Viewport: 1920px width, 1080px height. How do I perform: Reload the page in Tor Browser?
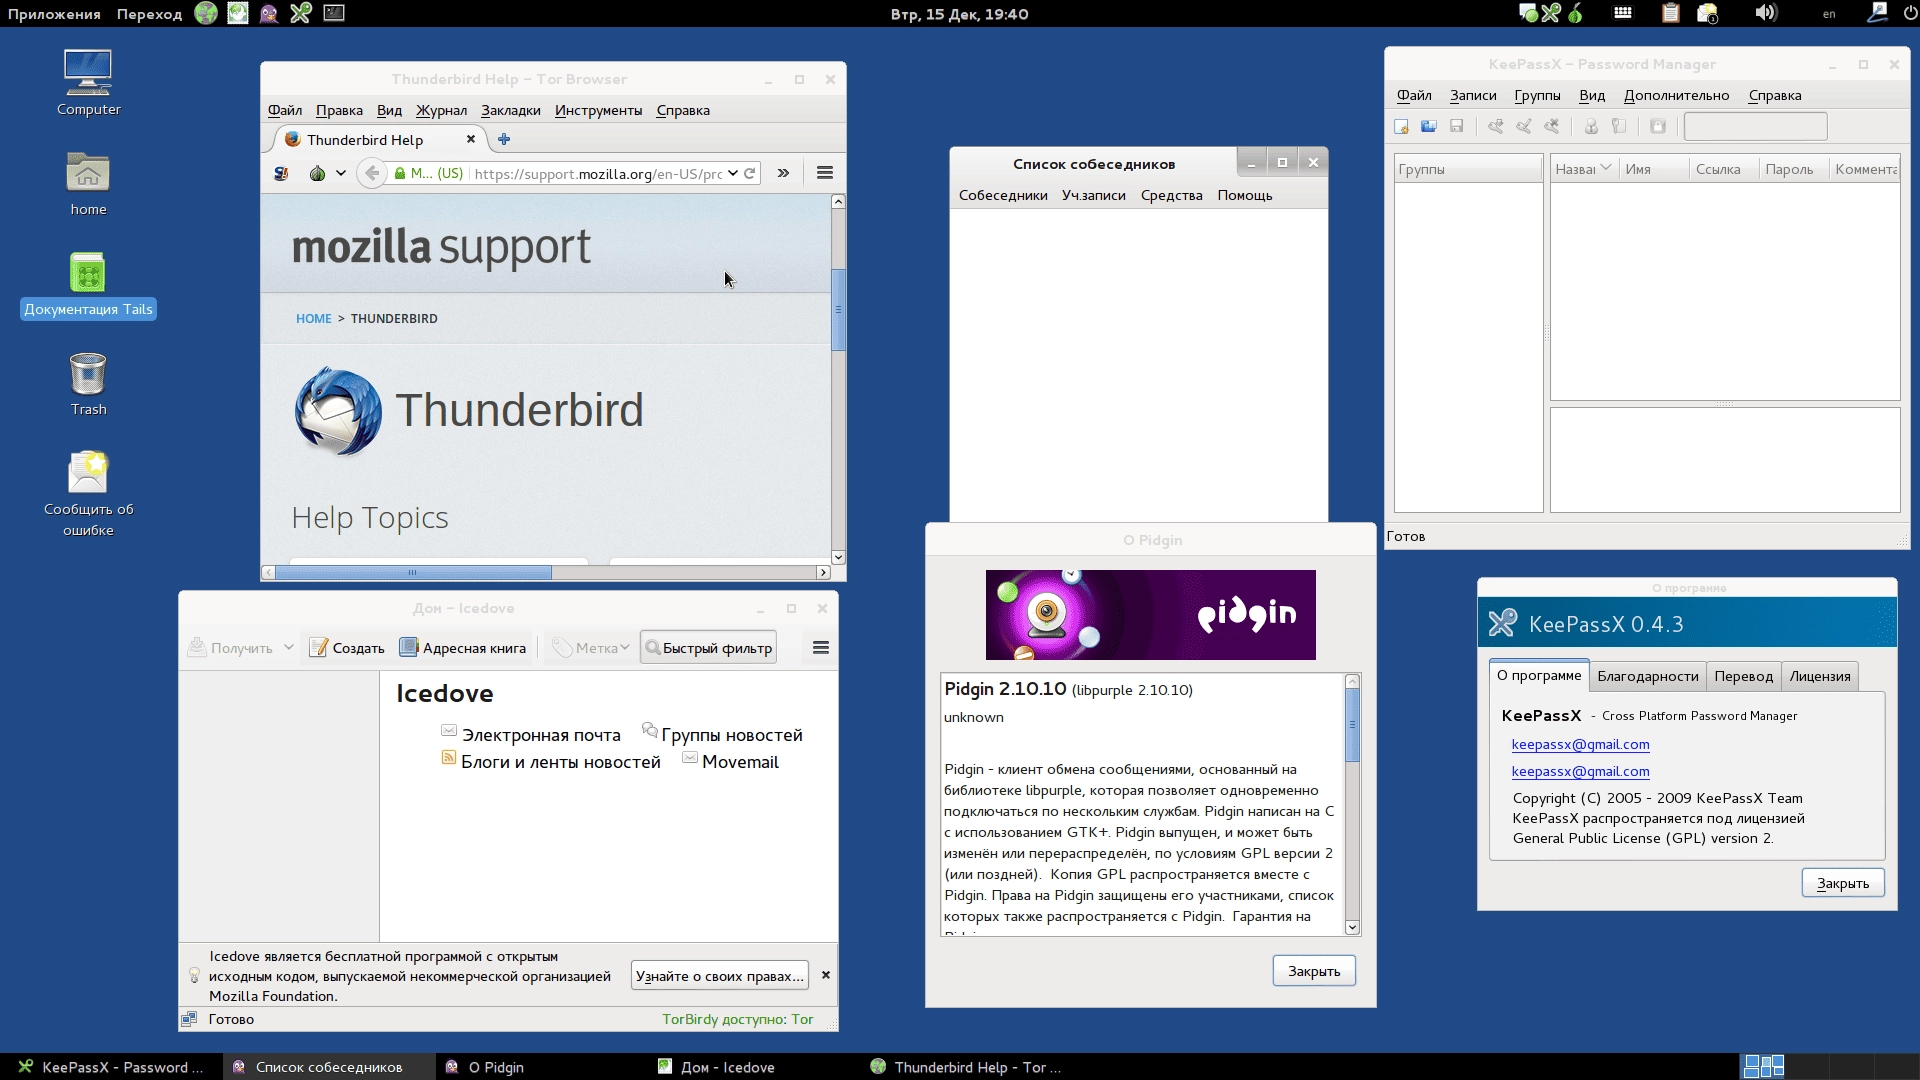pos(749,173)
